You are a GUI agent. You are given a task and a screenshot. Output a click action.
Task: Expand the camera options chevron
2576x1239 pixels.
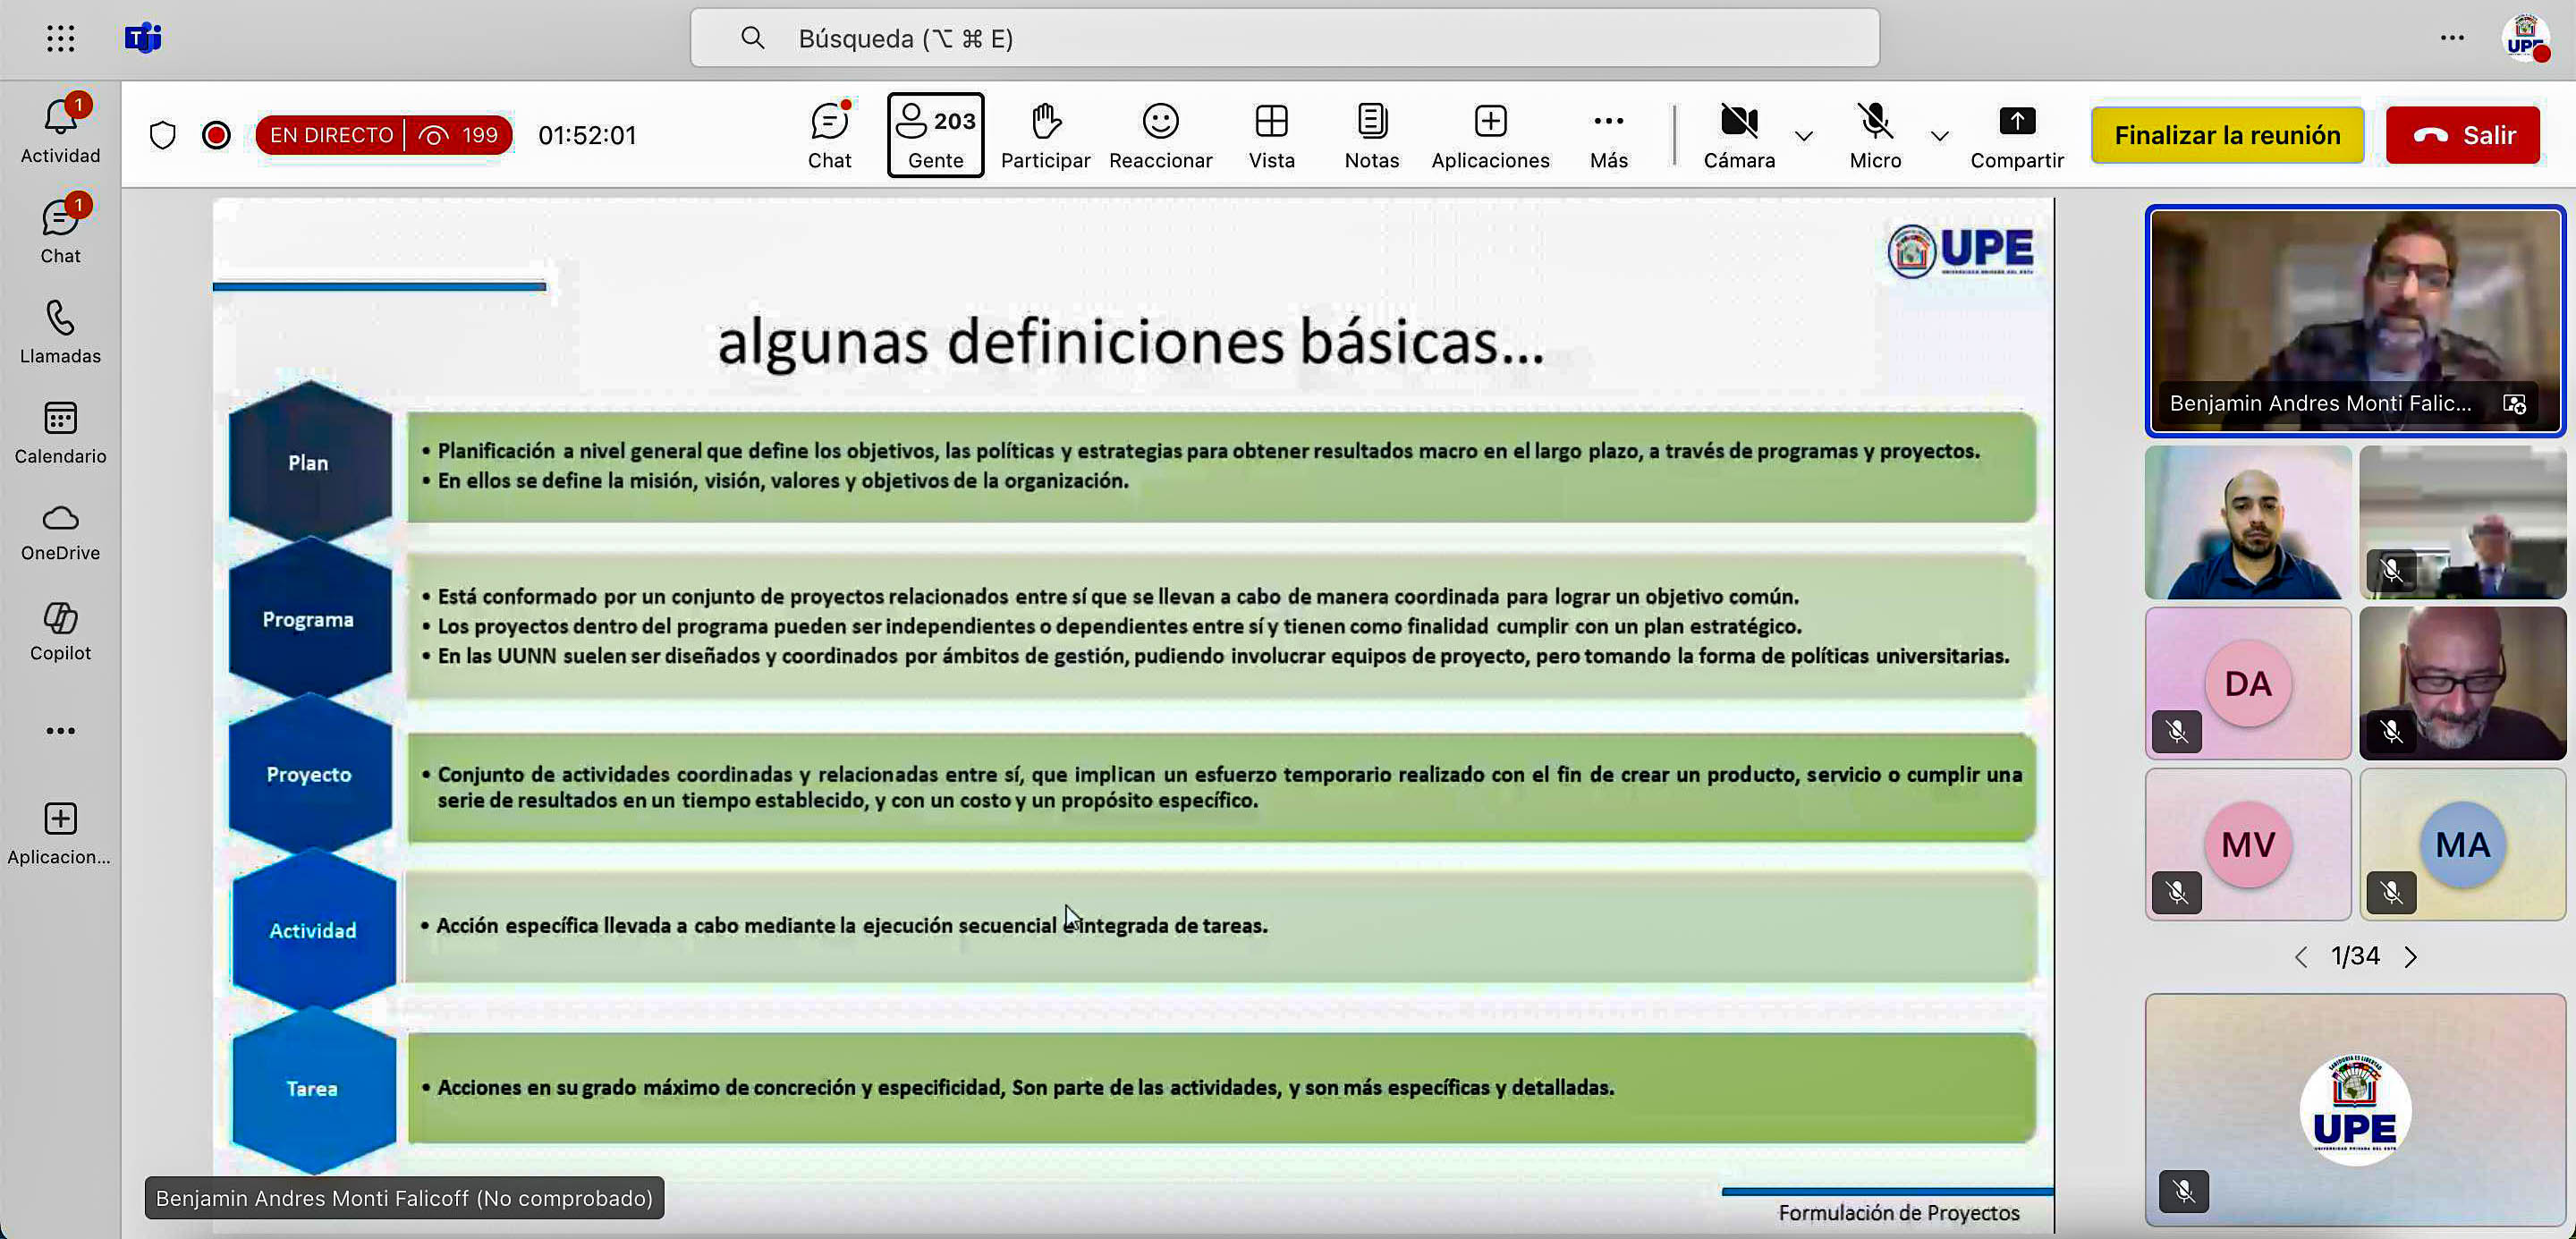1803,137
